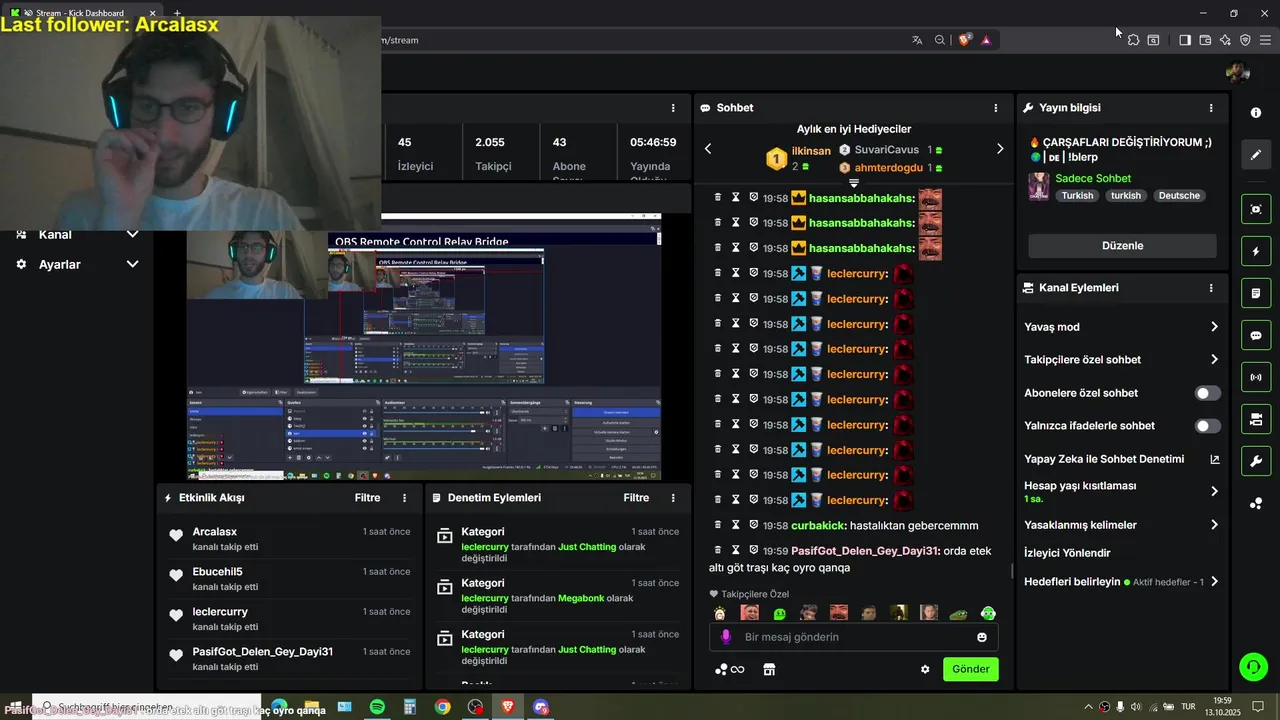Click the lightning bolt sidebar icon
This screenshot has width=1280, height=720.
pos(1256,251)
